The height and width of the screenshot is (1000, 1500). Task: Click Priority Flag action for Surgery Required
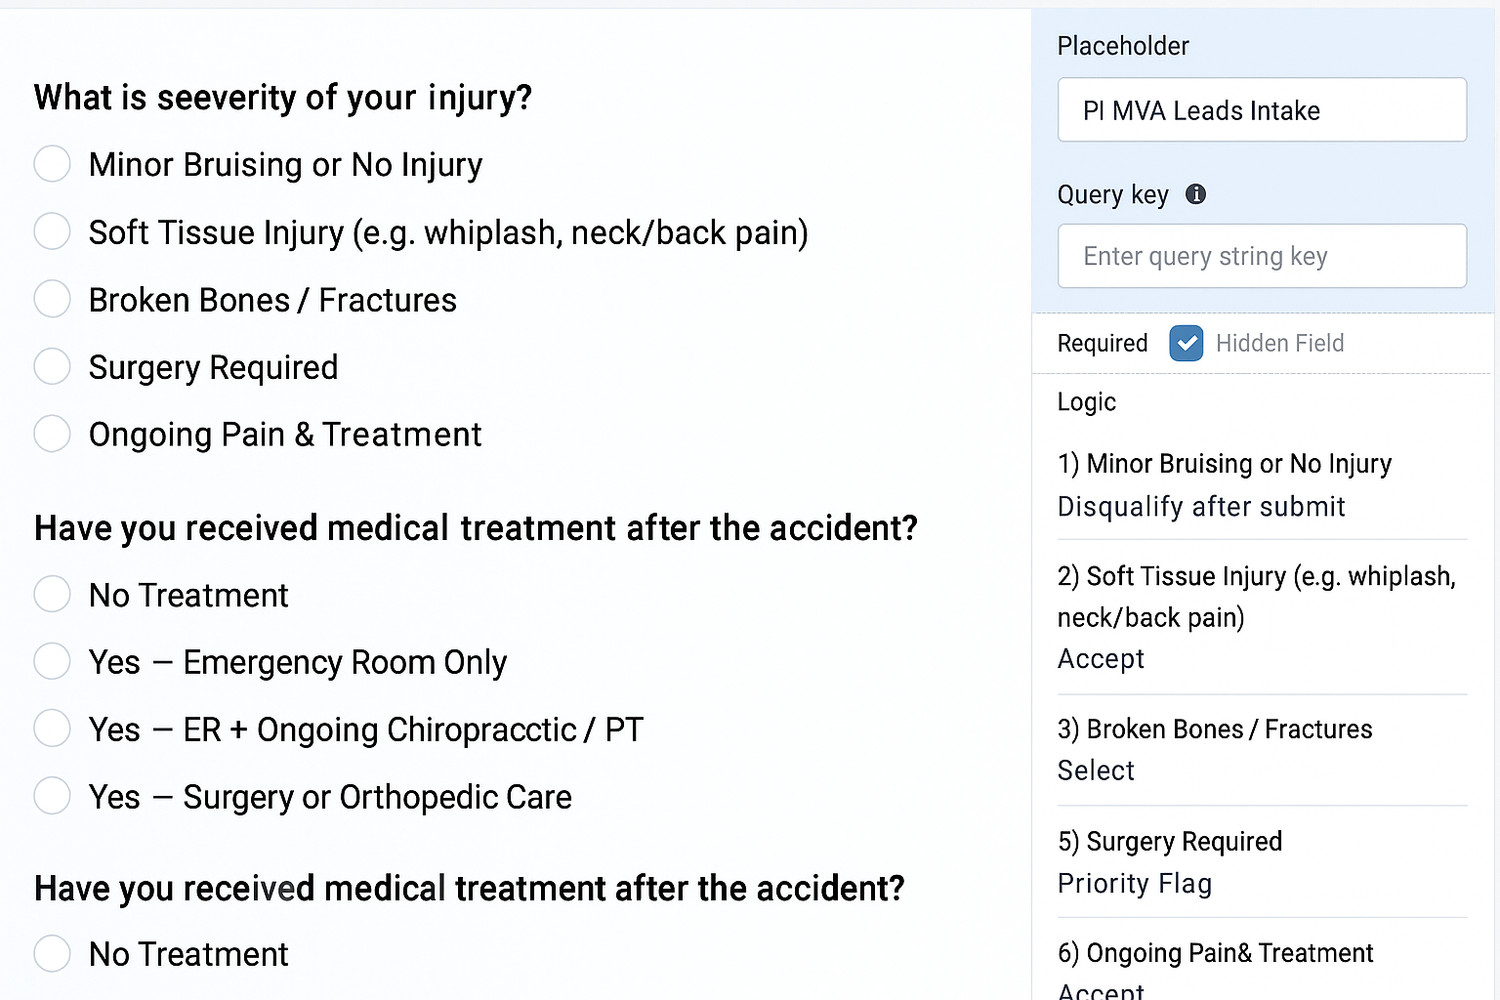tap(1134, 884)
